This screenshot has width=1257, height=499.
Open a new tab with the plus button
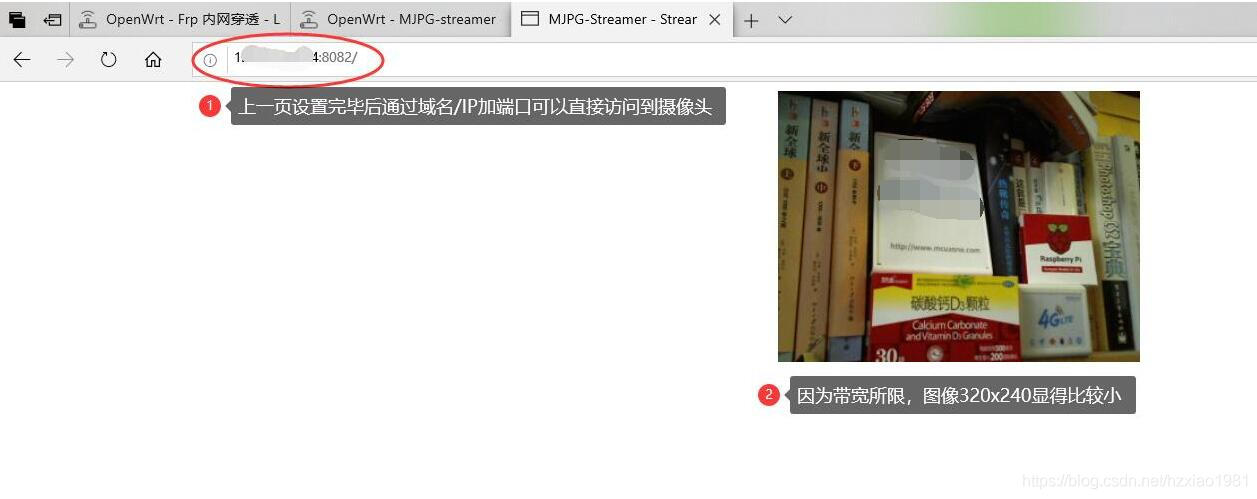coord(751,20)
